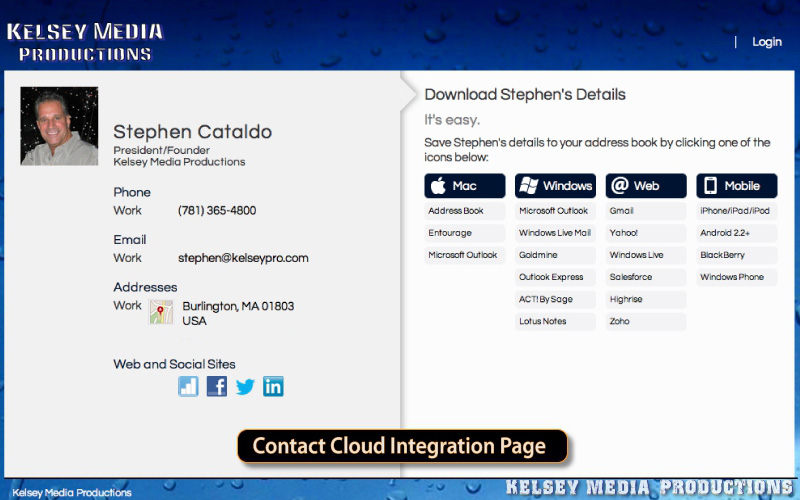Select Microsoft Outlook under Mac column
The image size is (800, 500).
coord(465,255)
